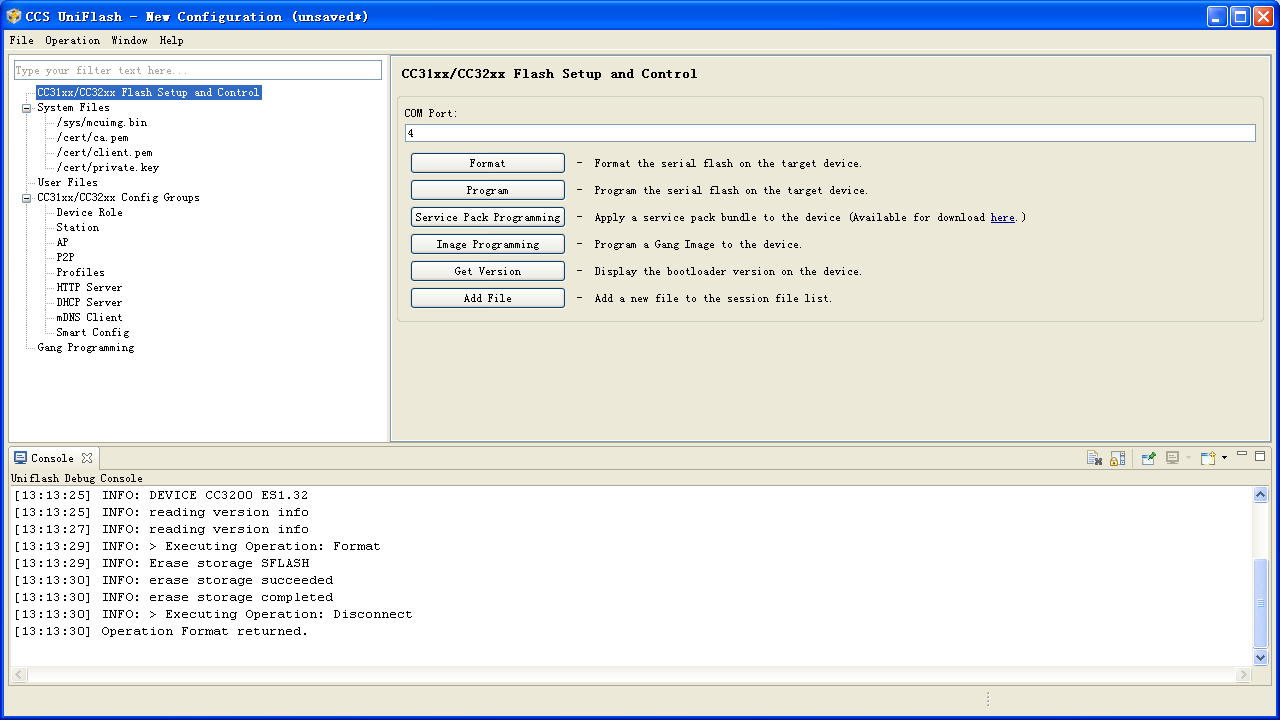Select CC31xx/CC32xx Flash Setup and Control tree item

[x=148, y=93]
